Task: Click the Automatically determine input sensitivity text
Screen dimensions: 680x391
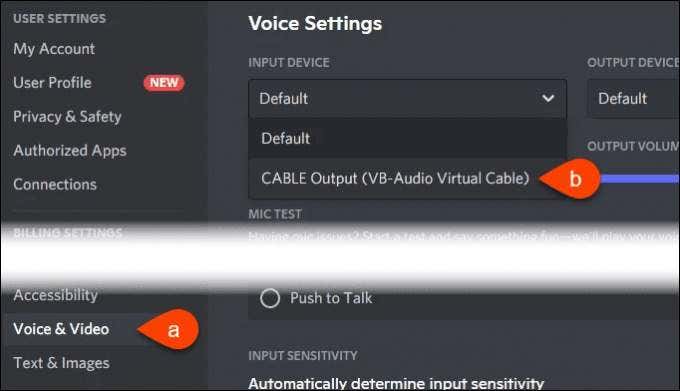Action: [x=396, y=384]
